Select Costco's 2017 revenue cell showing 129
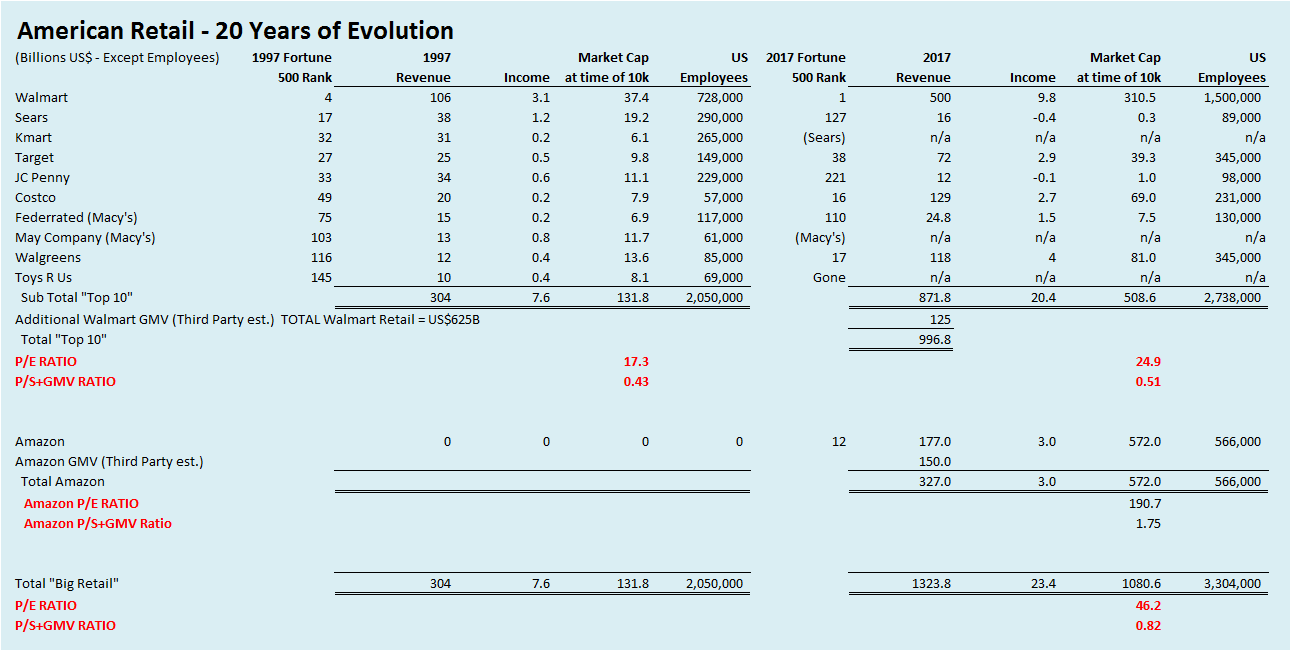Viewport: 1291px width, 651px height. (x=938, y=197)
